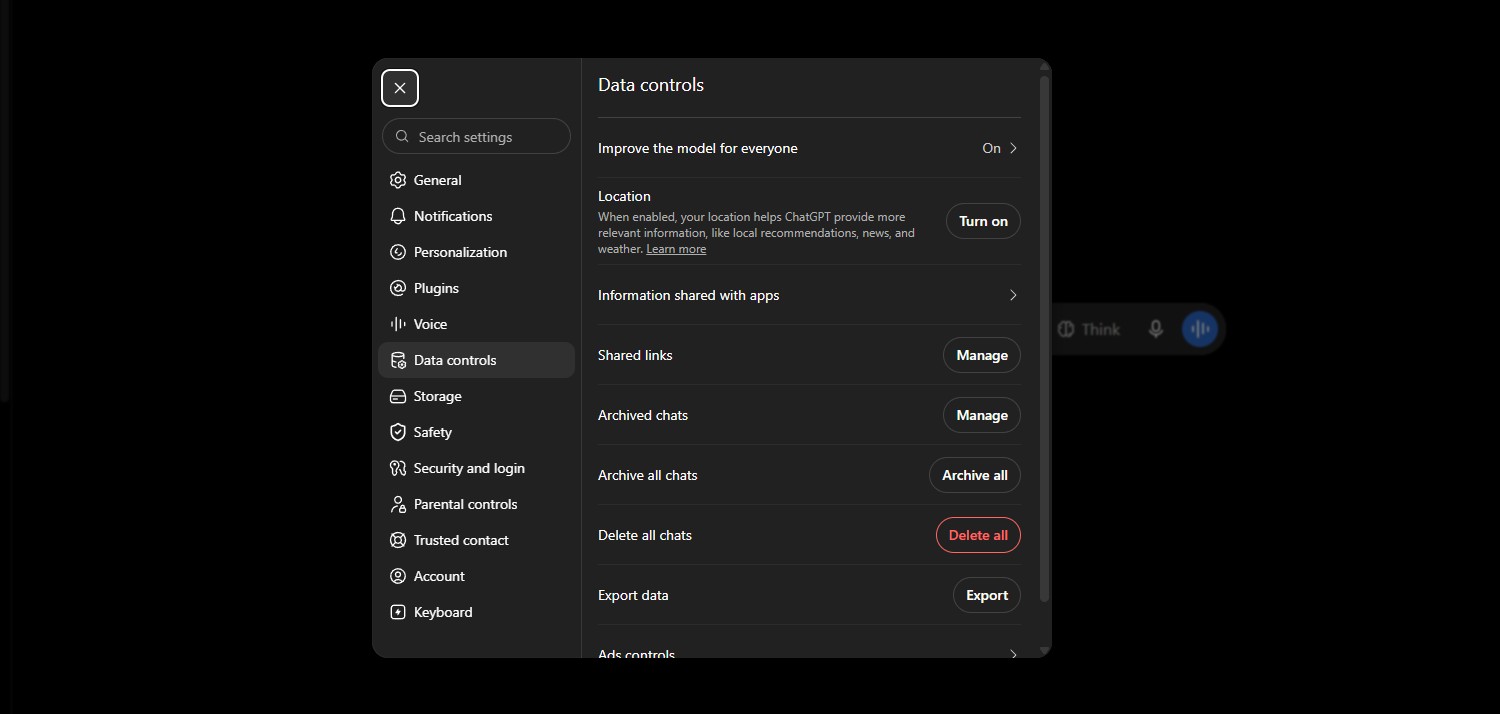Click the Plugins icon in sidebar
The width and height of the screenshot is (1500, 714).
pyautogui.click(x=398, y=288)
